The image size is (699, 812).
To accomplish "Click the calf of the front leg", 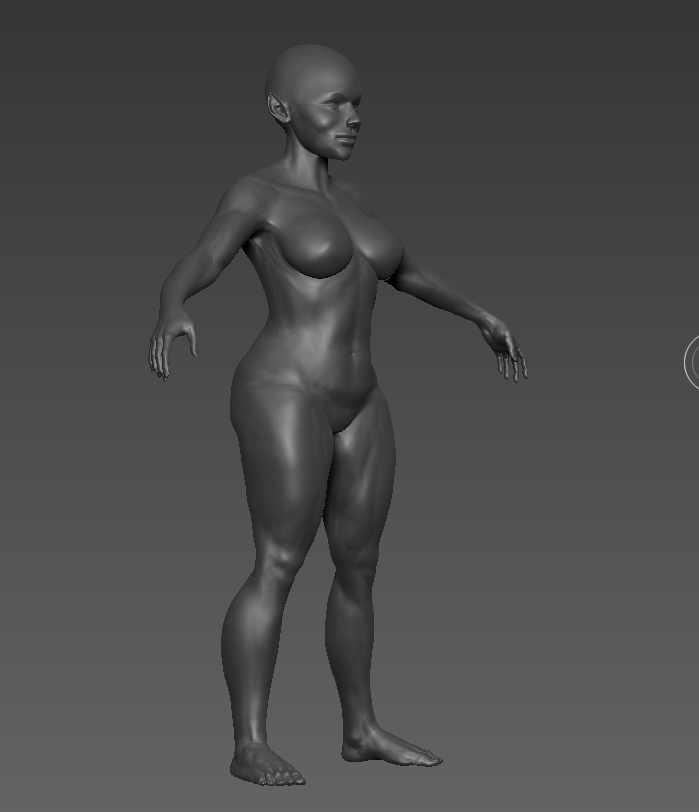I will point(252,640).
